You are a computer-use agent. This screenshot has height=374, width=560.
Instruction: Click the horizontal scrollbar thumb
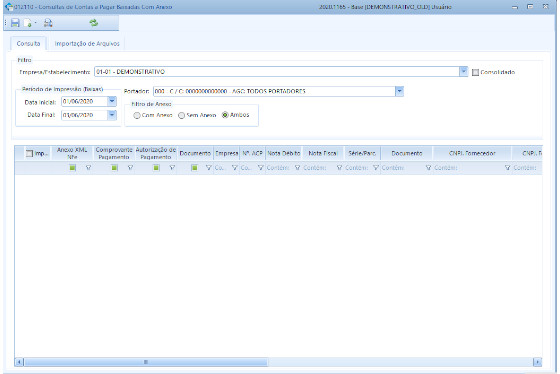coord(146,362)
